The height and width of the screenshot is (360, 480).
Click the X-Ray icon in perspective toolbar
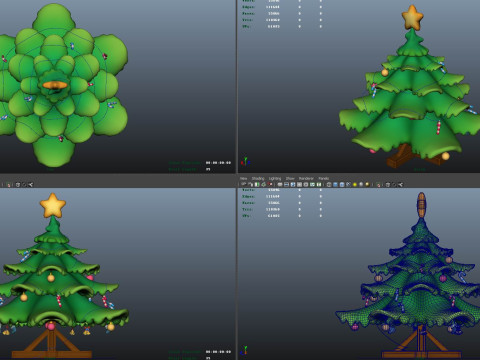tap(388, 184)
